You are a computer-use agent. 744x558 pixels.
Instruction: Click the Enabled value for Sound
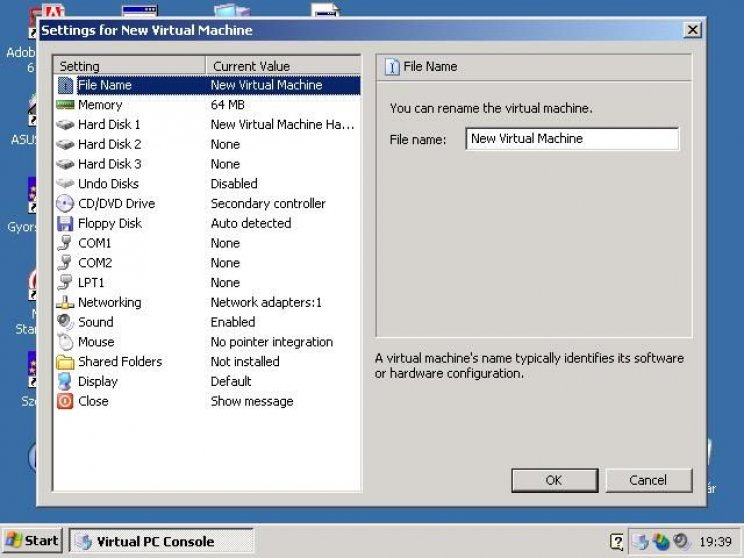tap(233, 322)
